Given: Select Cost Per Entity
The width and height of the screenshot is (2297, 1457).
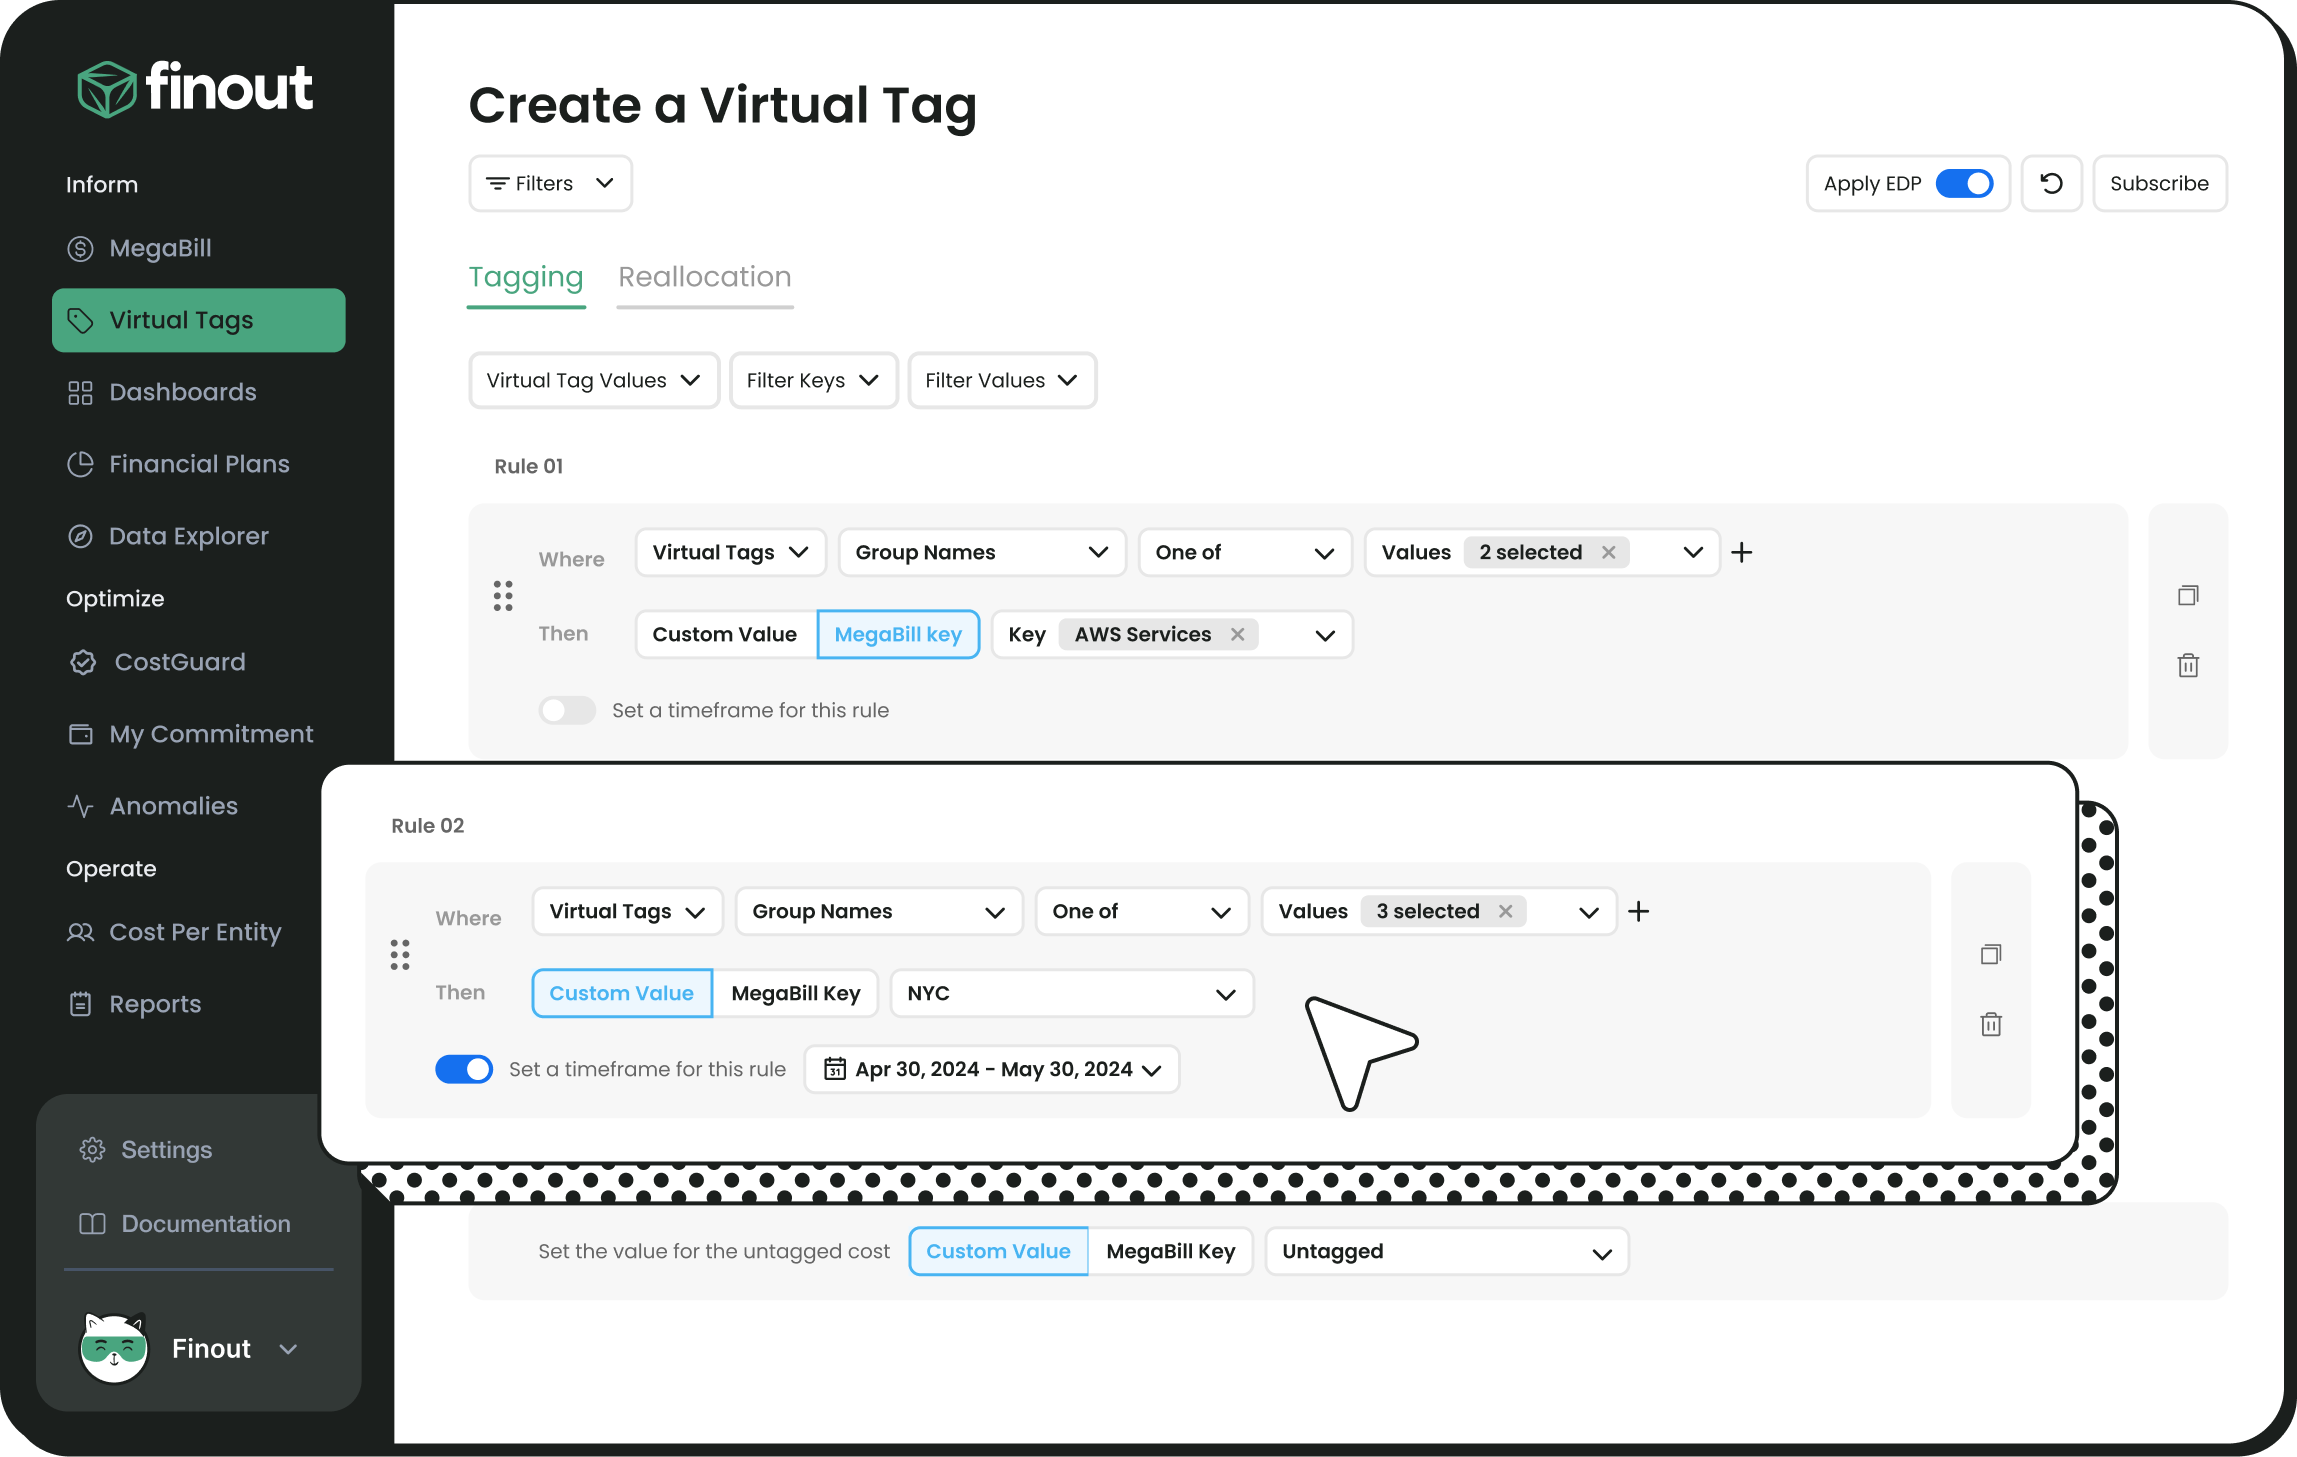Looking at the screenshot, I should (194, 931).
